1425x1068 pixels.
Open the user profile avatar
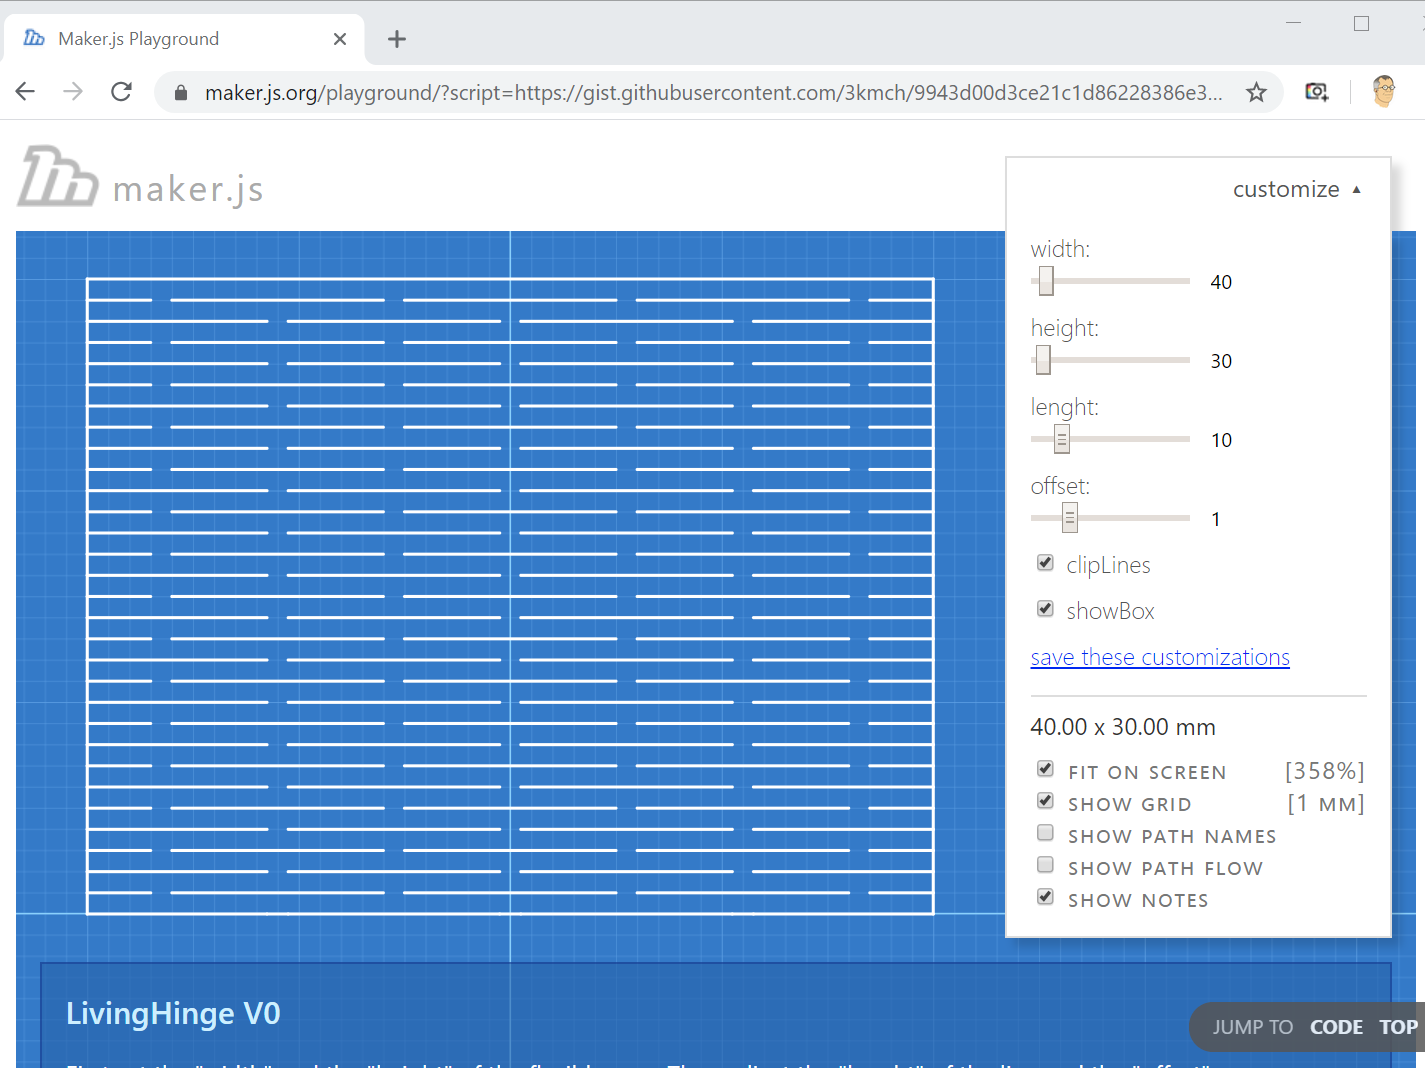tap(1383, 91)
